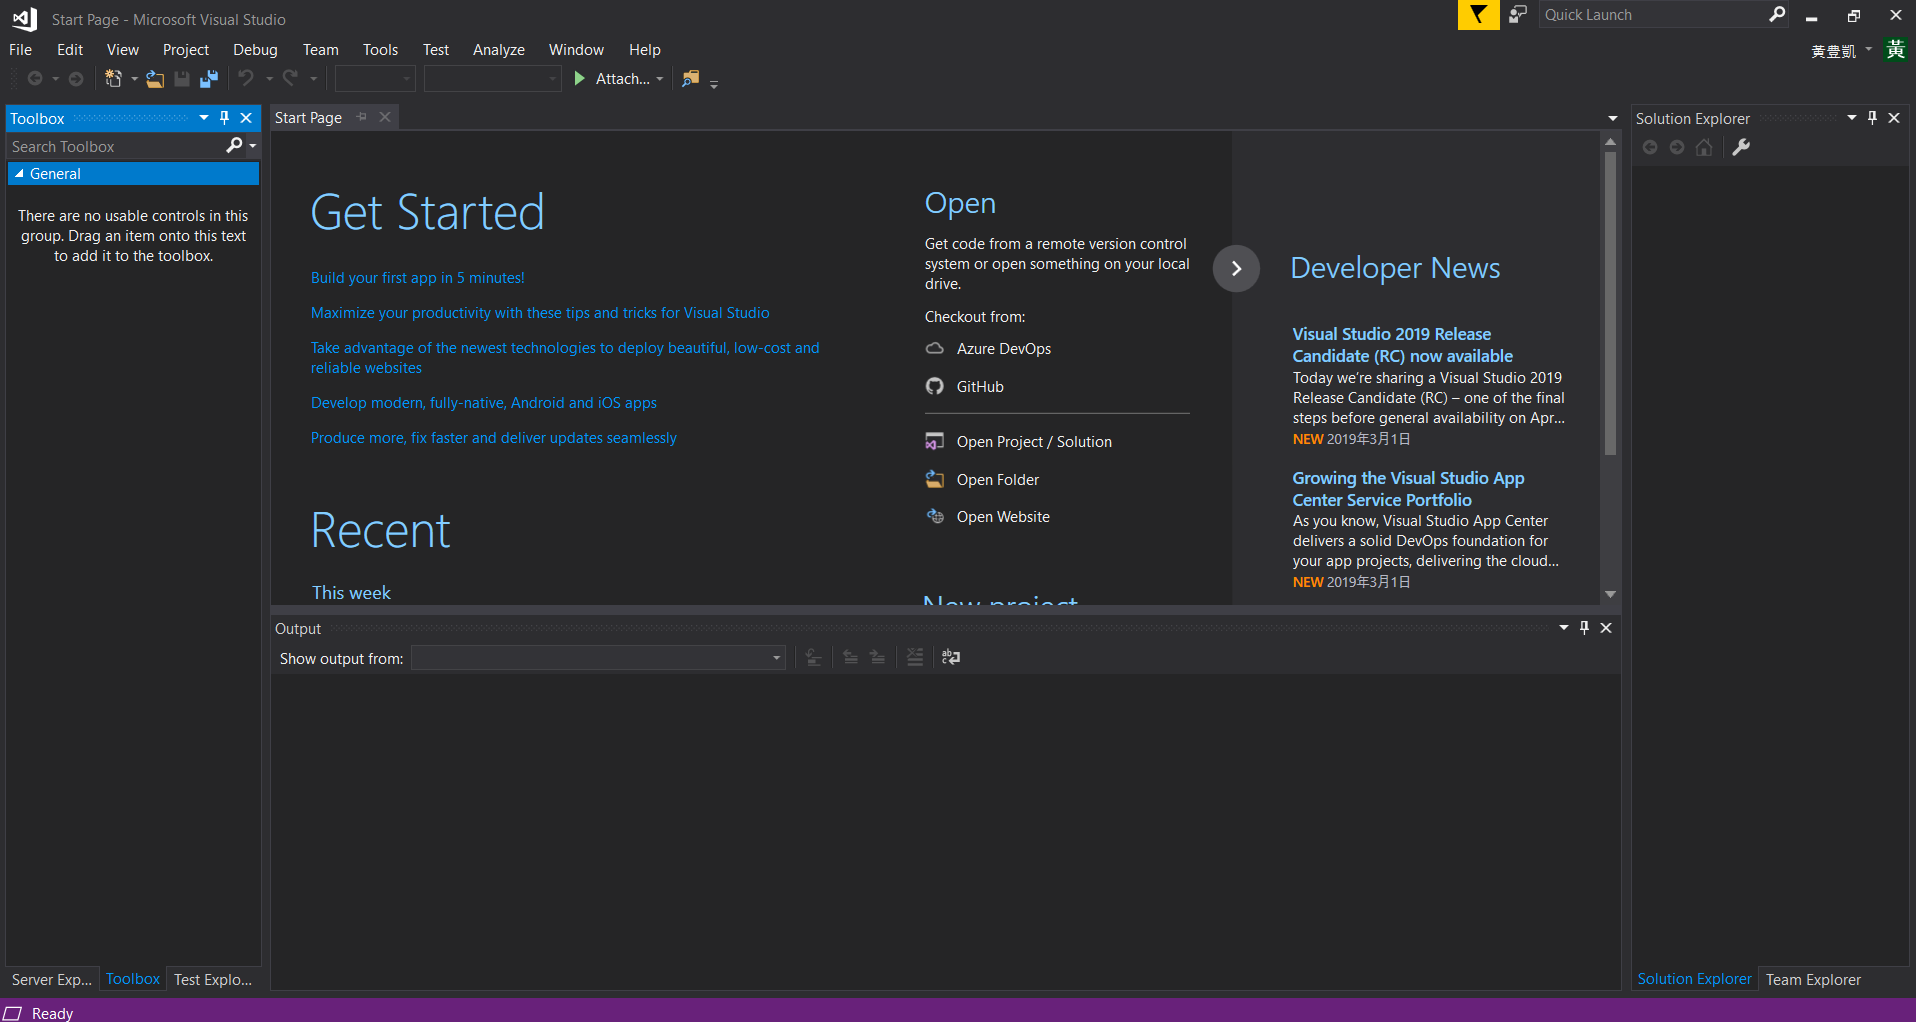
Task: Click Open Project / Solution
Action: 1033,442
